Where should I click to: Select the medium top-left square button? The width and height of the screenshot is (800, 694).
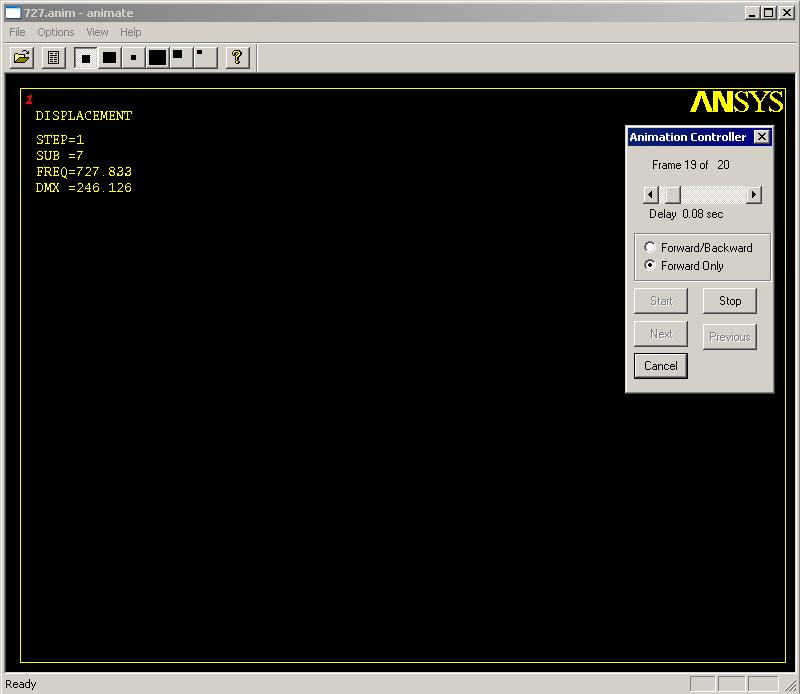[x=181, y=58]
